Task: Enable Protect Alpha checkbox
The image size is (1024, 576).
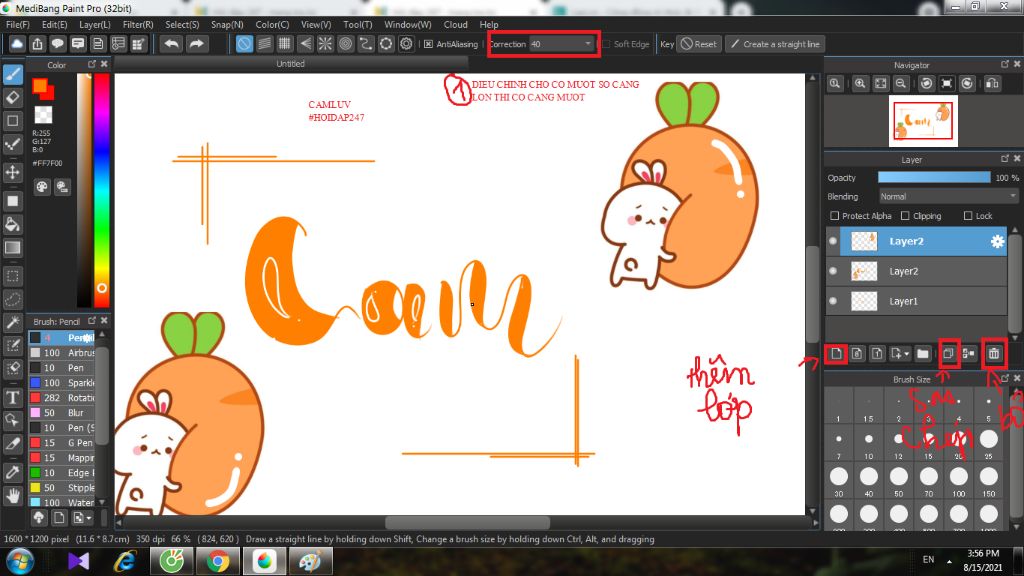Action: (x=835, y=216)
